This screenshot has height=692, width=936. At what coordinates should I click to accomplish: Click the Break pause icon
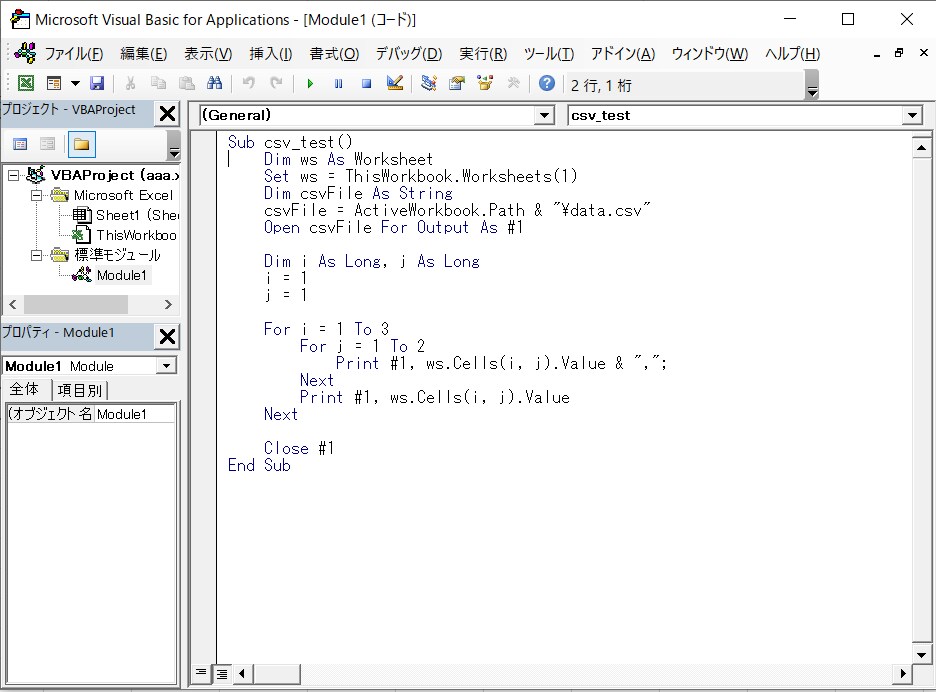pyautogui.click(x=338, y=84)
